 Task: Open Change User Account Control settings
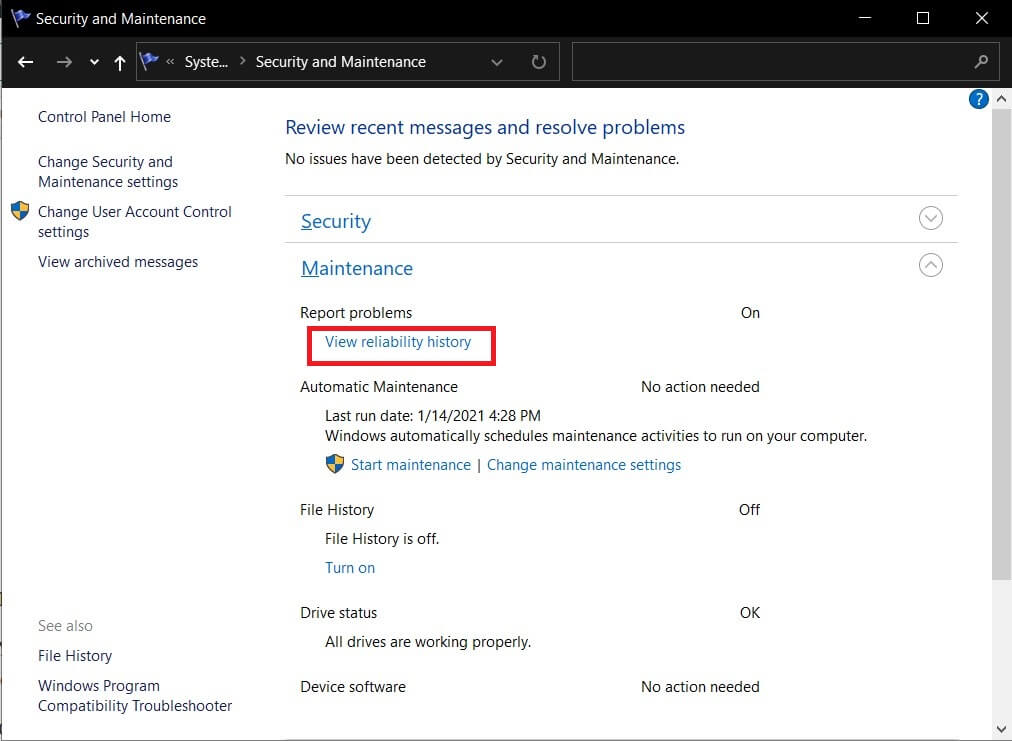134,222
